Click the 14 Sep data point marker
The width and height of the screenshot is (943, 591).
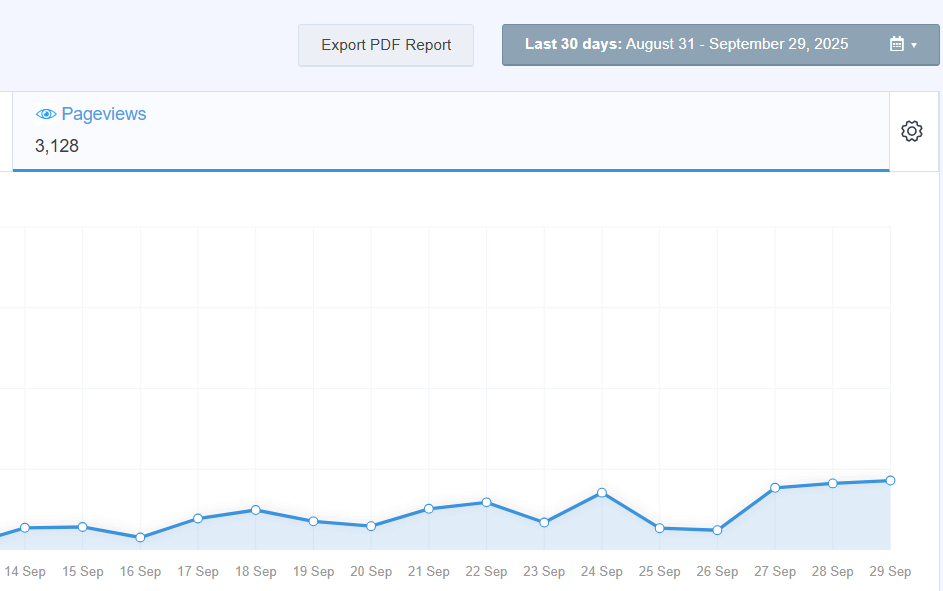(x=25, y=527)
